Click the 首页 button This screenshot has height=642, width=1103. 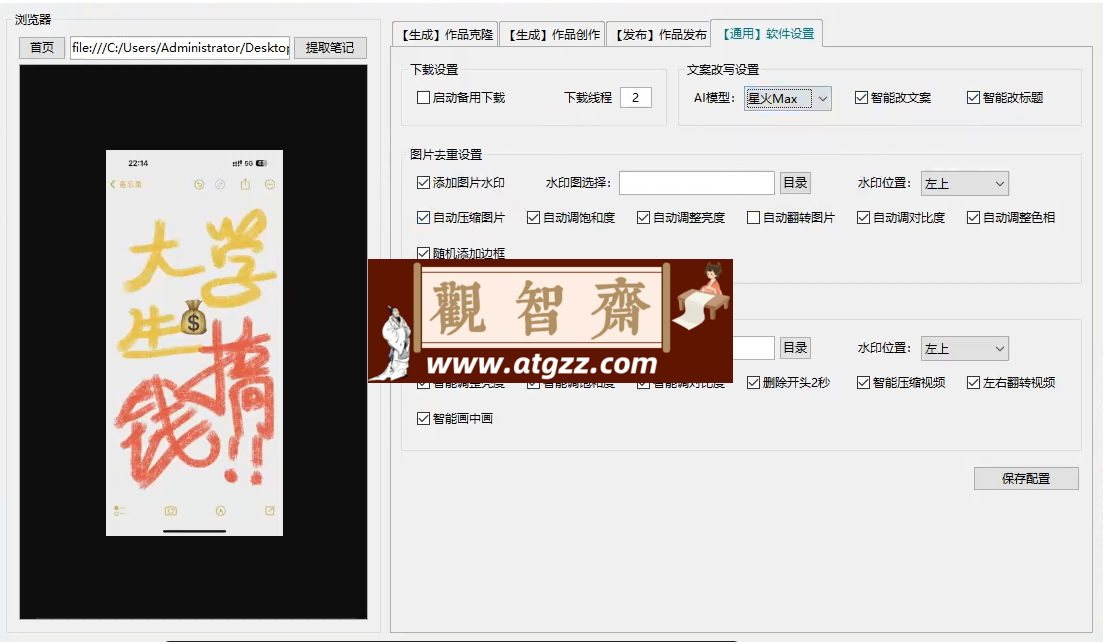(x=42, y=48)
